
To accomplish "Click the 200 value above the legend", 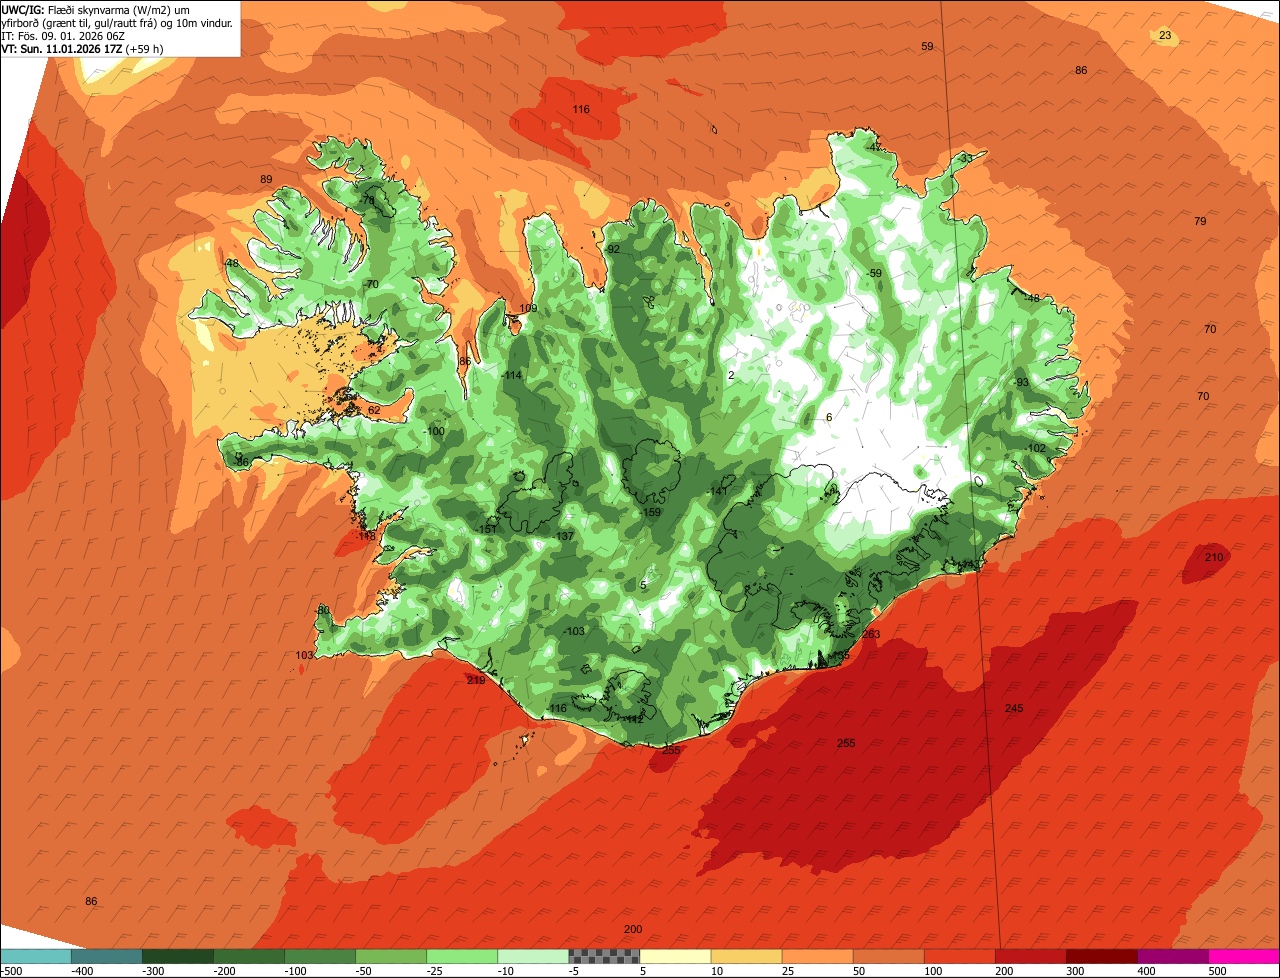I will coord(633,929).
